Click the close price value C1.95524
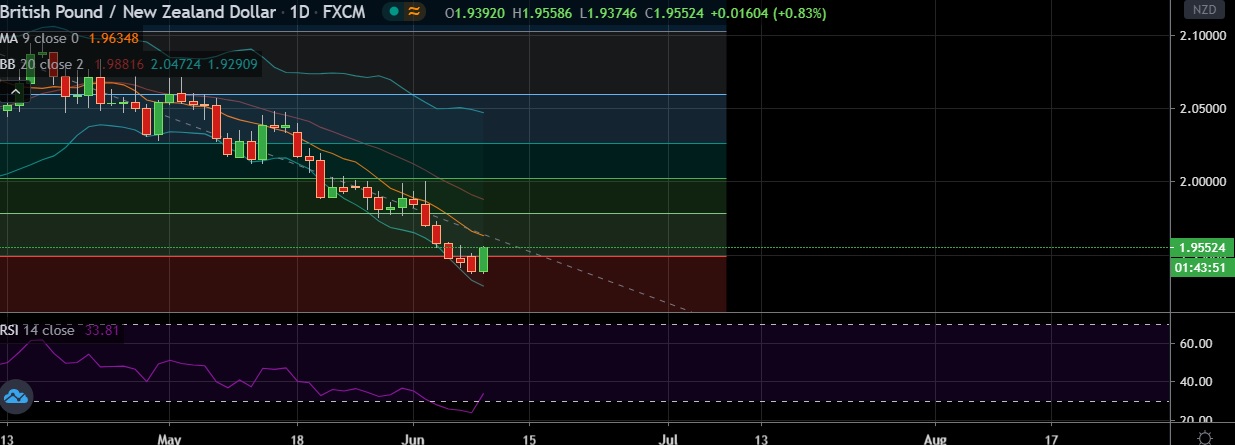The height and width of the screenshot is (445, 1235). [674, 12]
